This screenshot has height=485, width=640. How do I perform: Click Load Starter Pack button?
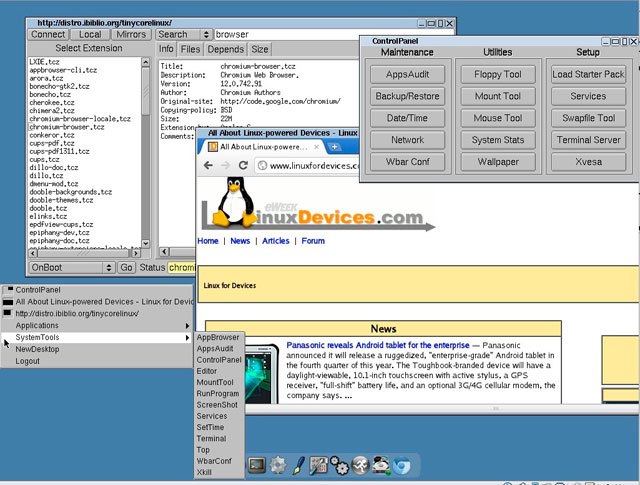point(588,74)
